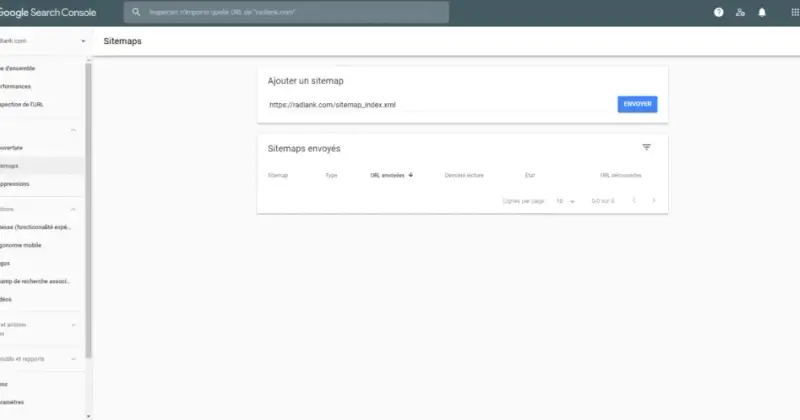Click the "0-0 sur 0" pagination text
The width and height of the screenshot is (800, 420).
coord(603,201)
